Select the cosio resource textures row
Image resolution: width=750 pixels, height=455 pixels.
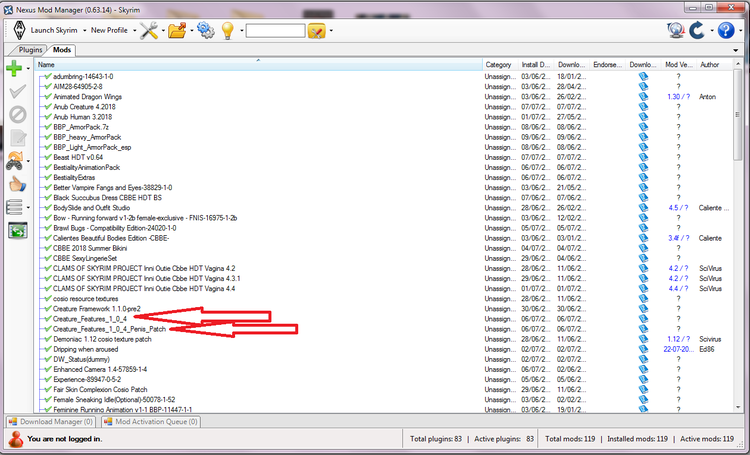[x=383, y=299]
